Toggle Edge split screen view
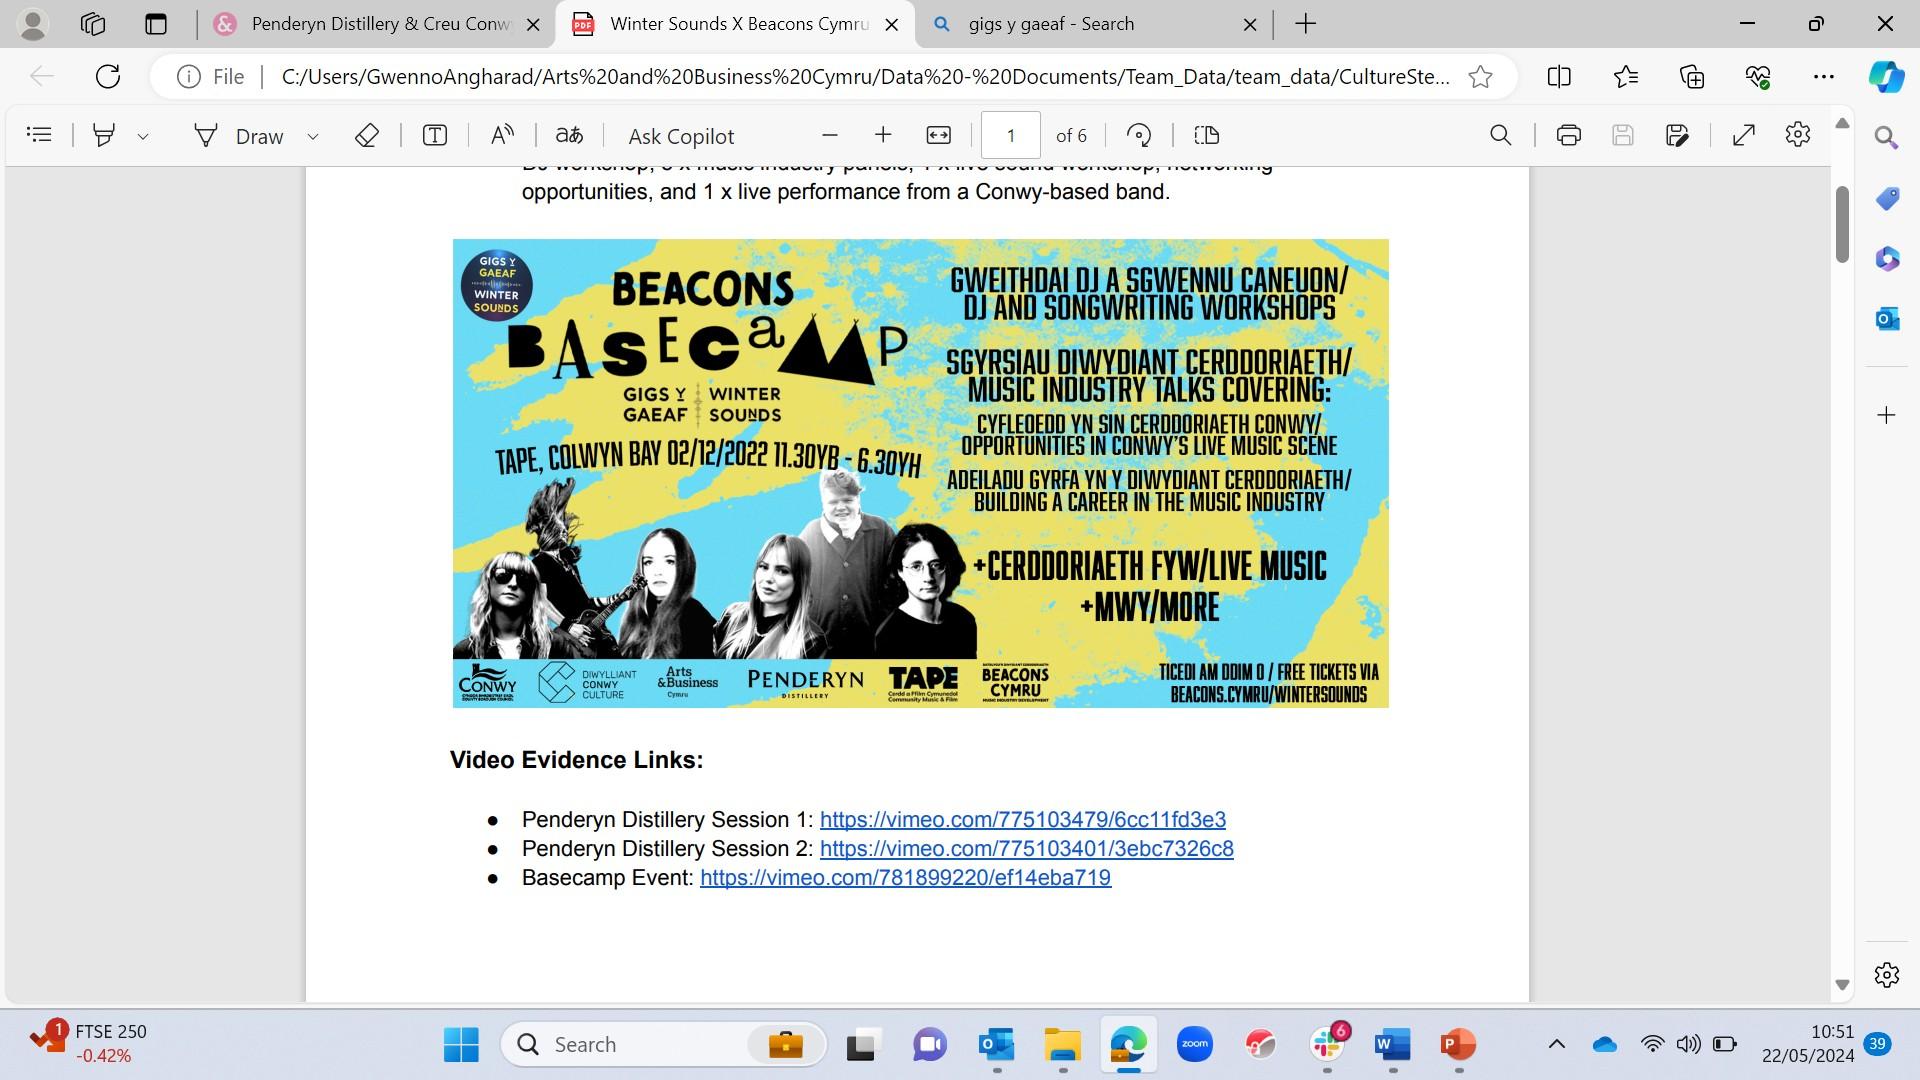The image size is (1920, 1080). pyautogui.click(x=1558, y=77)
